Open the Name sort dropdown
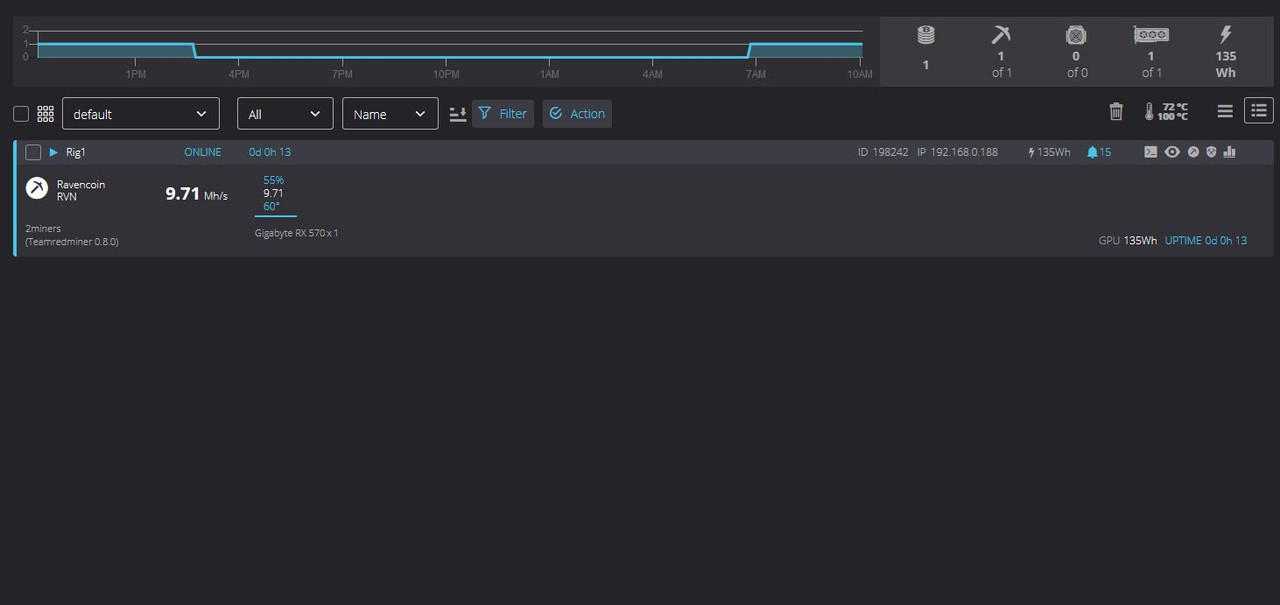This screenshot has width=1280, height=605. 390,114
